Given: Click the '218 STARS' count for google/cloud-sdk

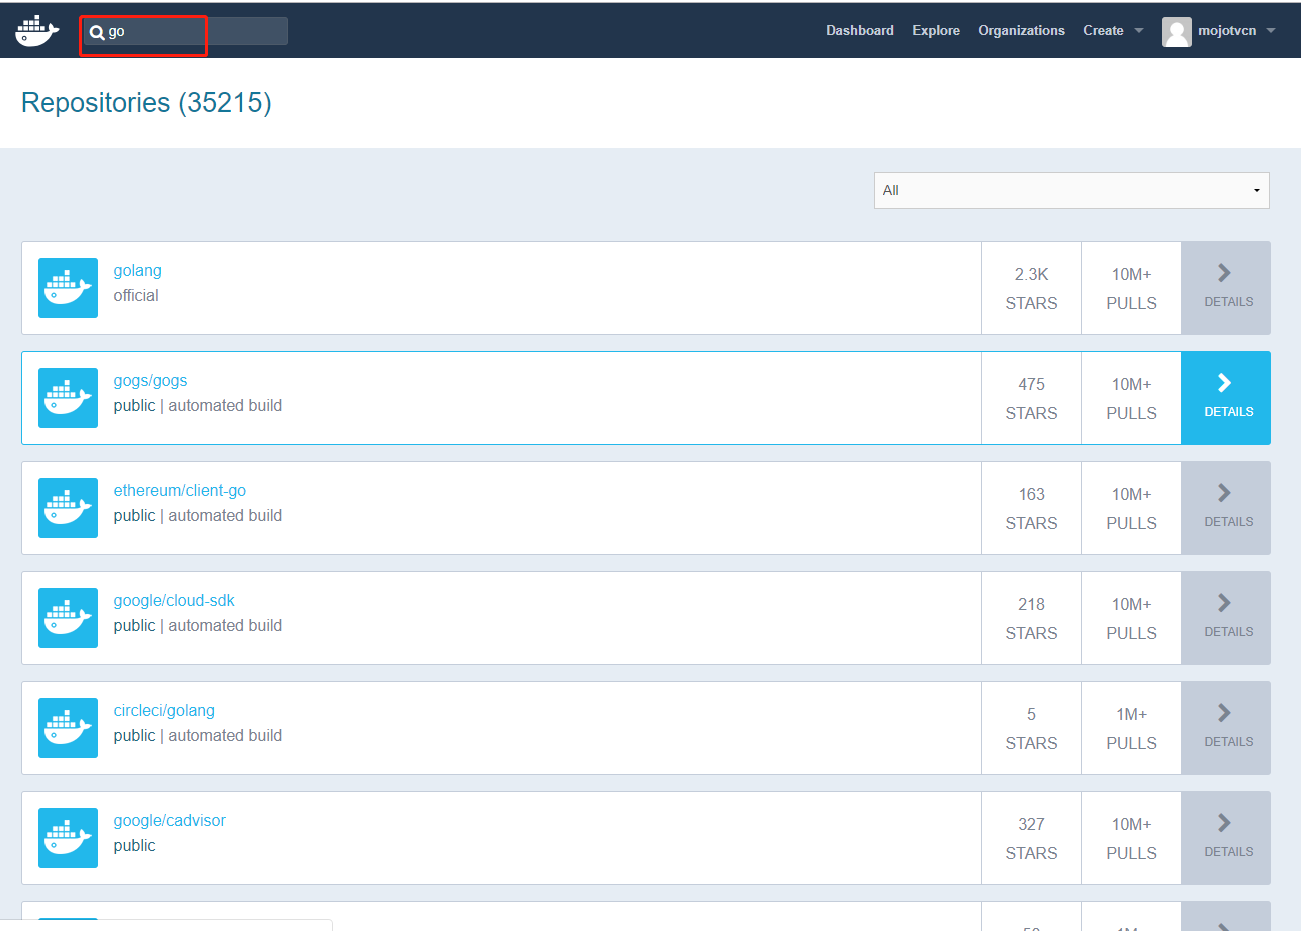Looking at the screenshot, I should tap(1031, 618).
